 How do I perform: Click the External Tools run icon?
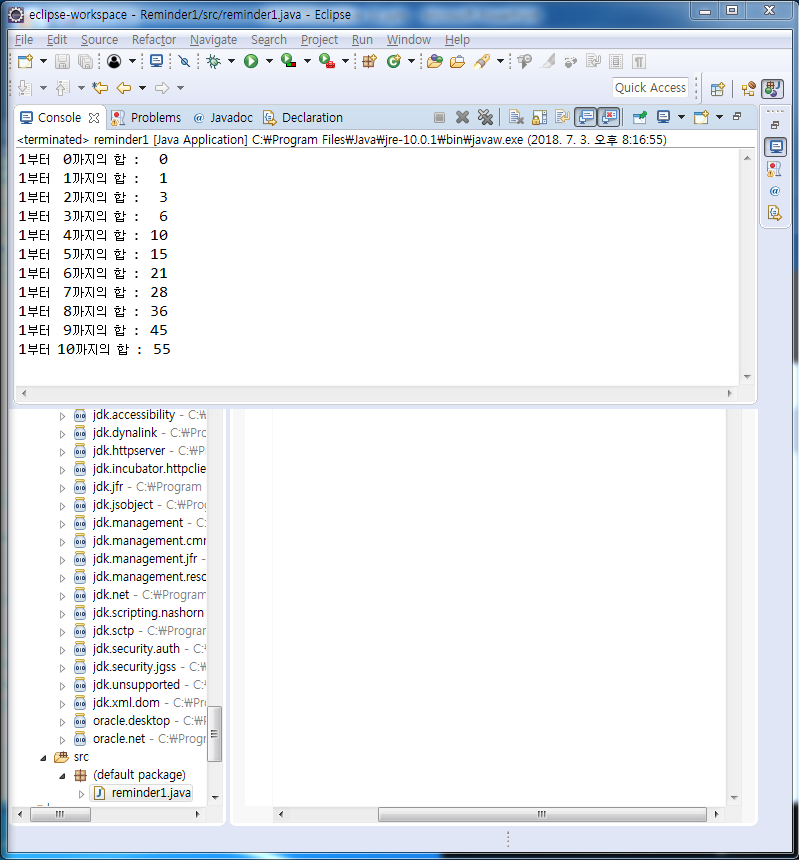[327, 61]
